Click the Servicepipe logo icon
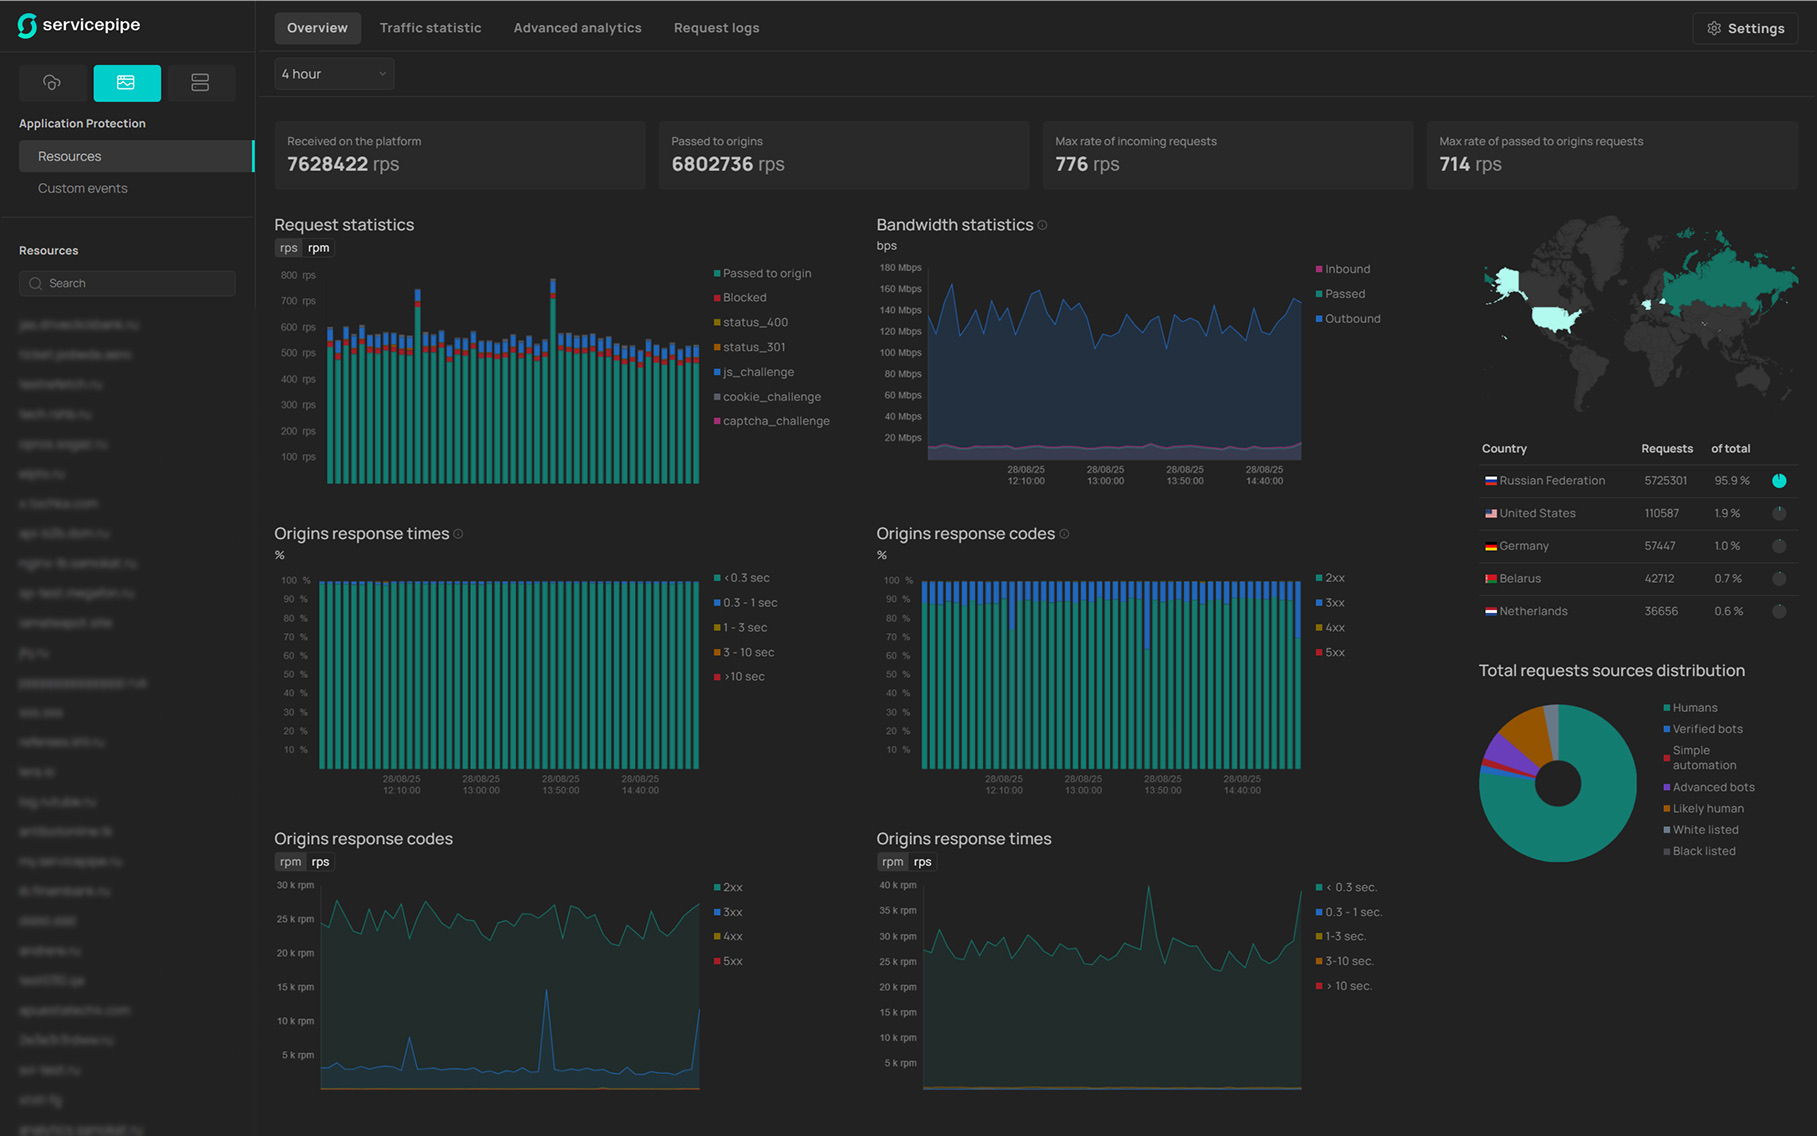1817x1136 pixels. pyautogui.click(x=27, y=26)
